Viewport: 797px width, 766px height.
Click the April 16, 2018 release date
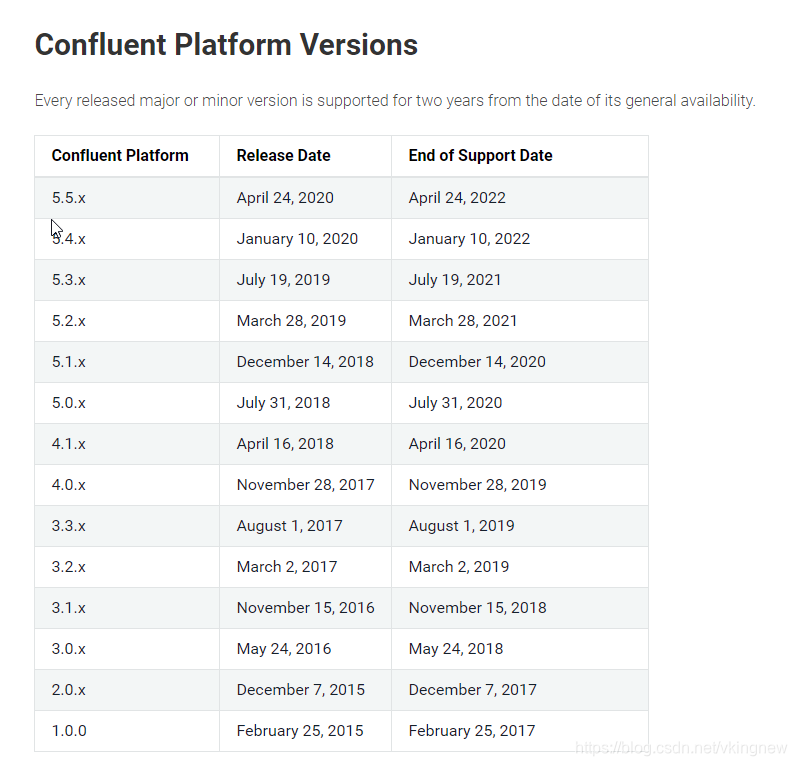pos(285,443)
